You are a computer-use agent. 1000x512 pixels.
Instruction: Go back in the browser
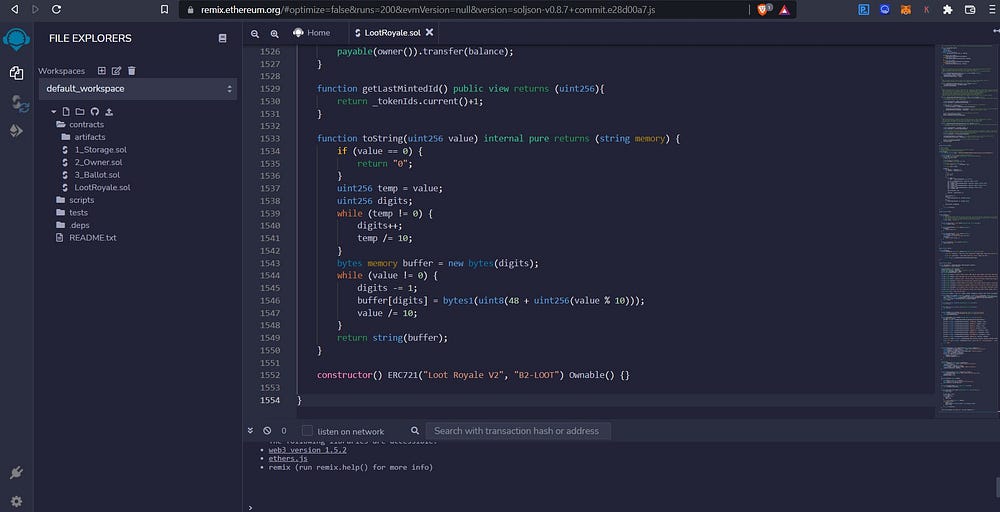click(14, 10)
